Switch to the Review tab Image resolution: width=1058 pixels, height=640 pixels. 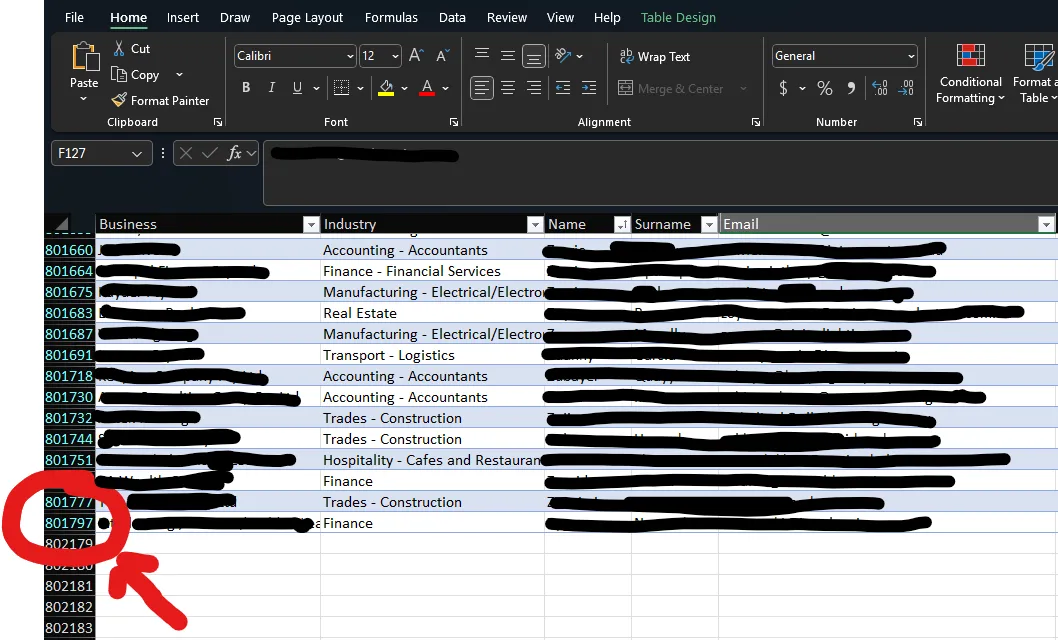[507, 18]
